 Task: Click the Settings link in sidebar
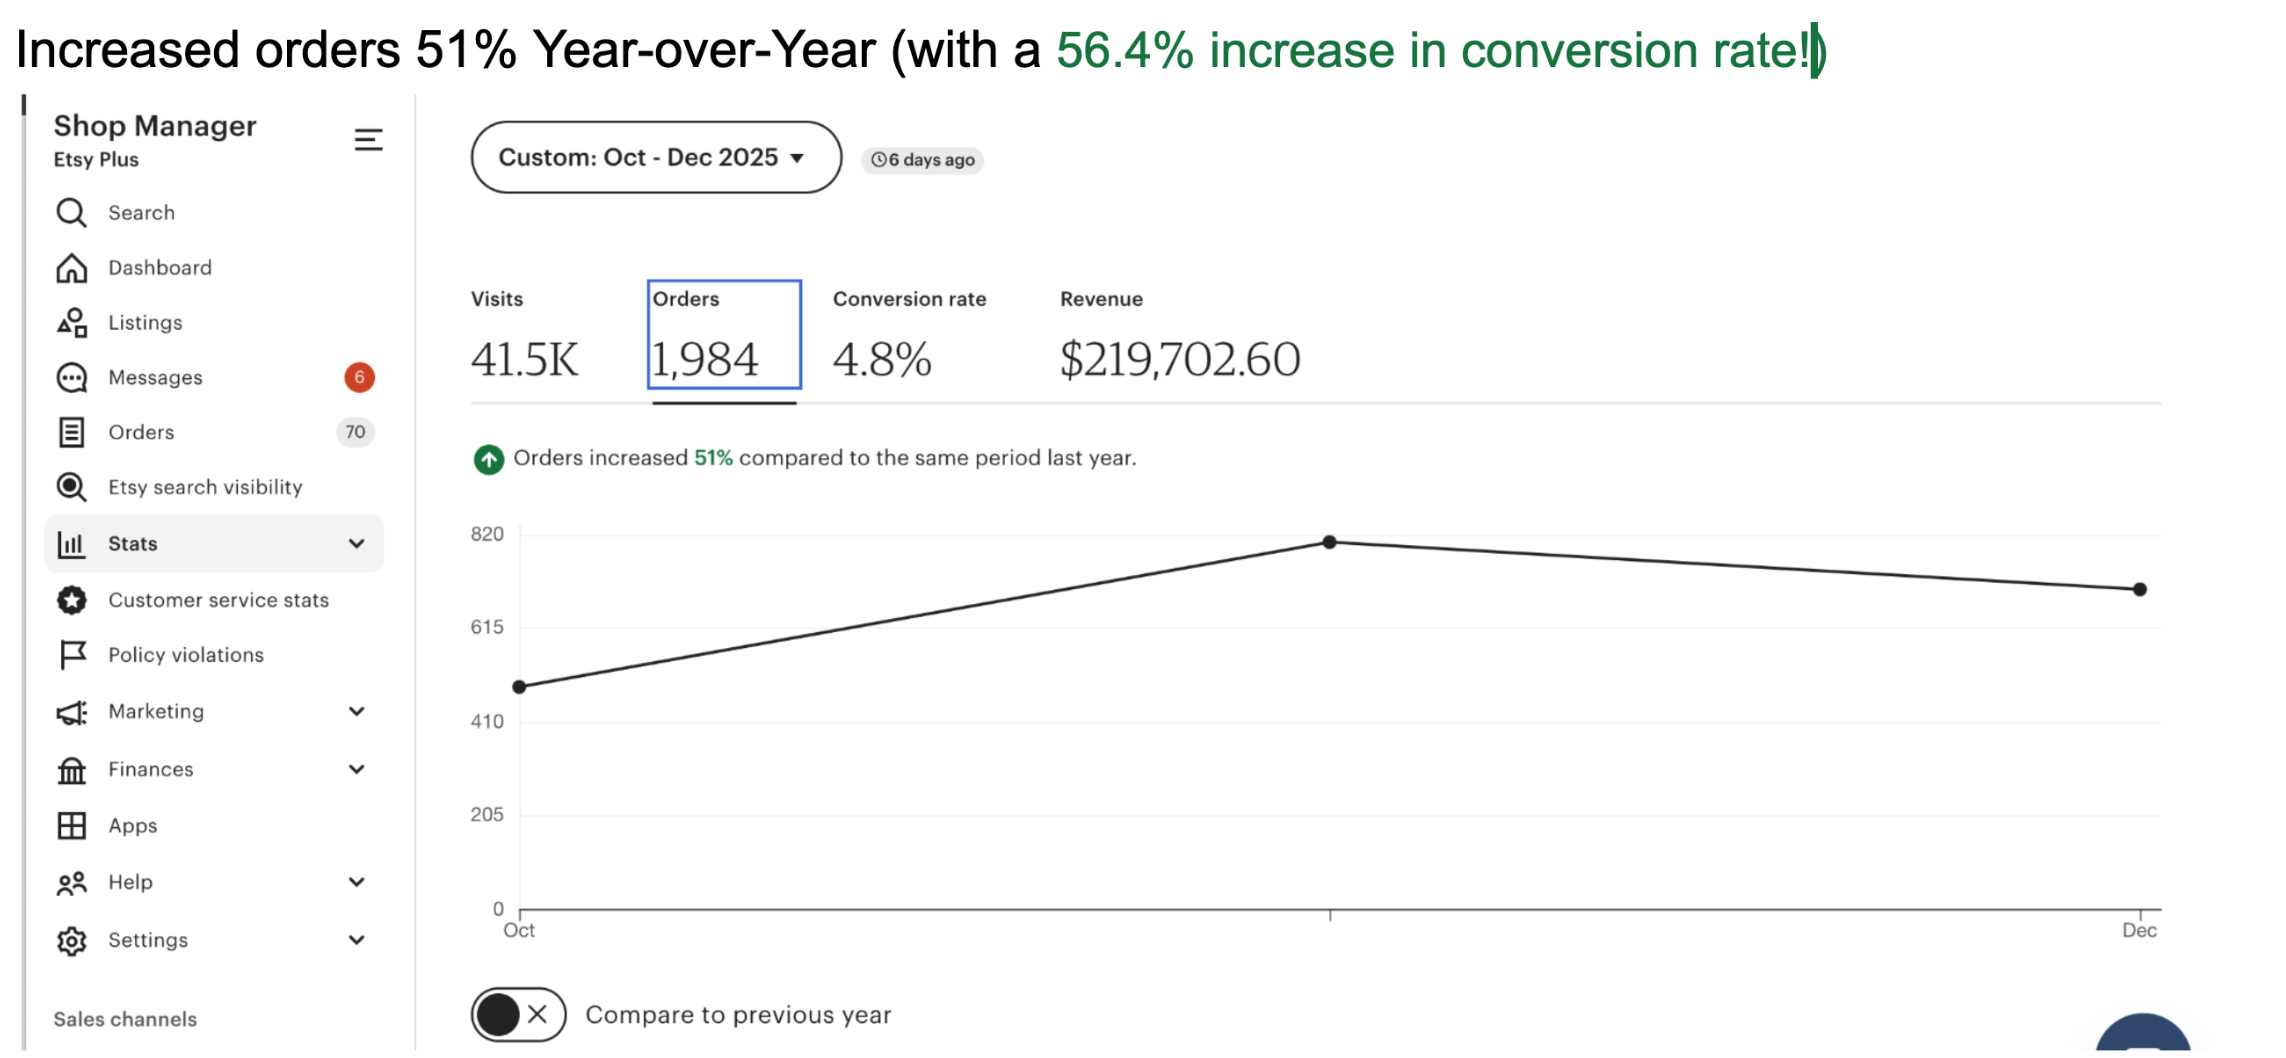click(x=148, y=941)
